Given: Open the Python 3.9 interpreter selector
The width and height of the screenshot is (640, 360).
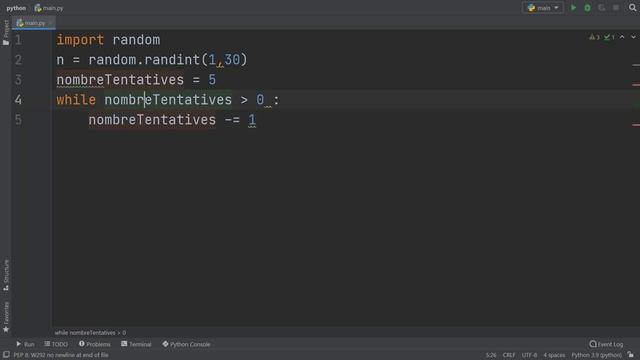Looking at the screenshot, I should [x=596, y=355].
